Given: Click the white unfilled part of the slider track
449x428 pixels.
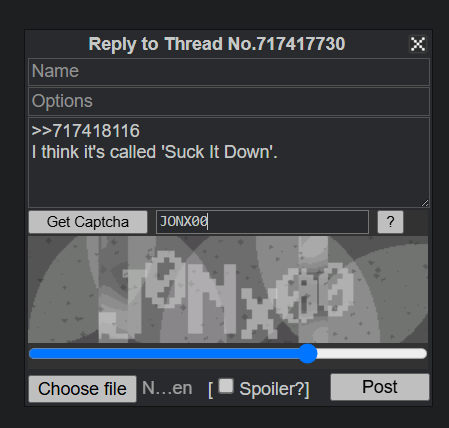Looking at the screenshot, I should click(x=372, y=354).
